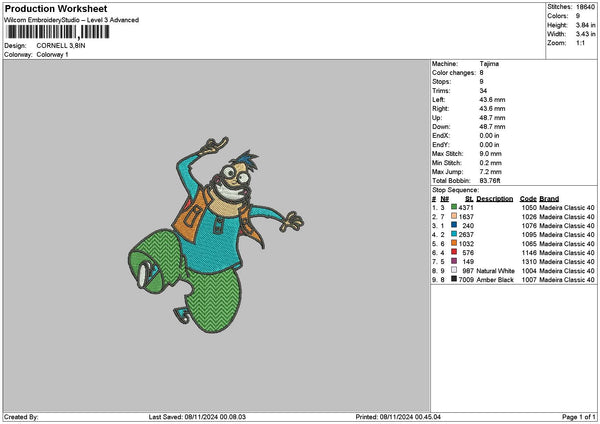Screen dimensions: 600x424
Task: Click the Max Jump value 7.2 mm
Action: 490,172
